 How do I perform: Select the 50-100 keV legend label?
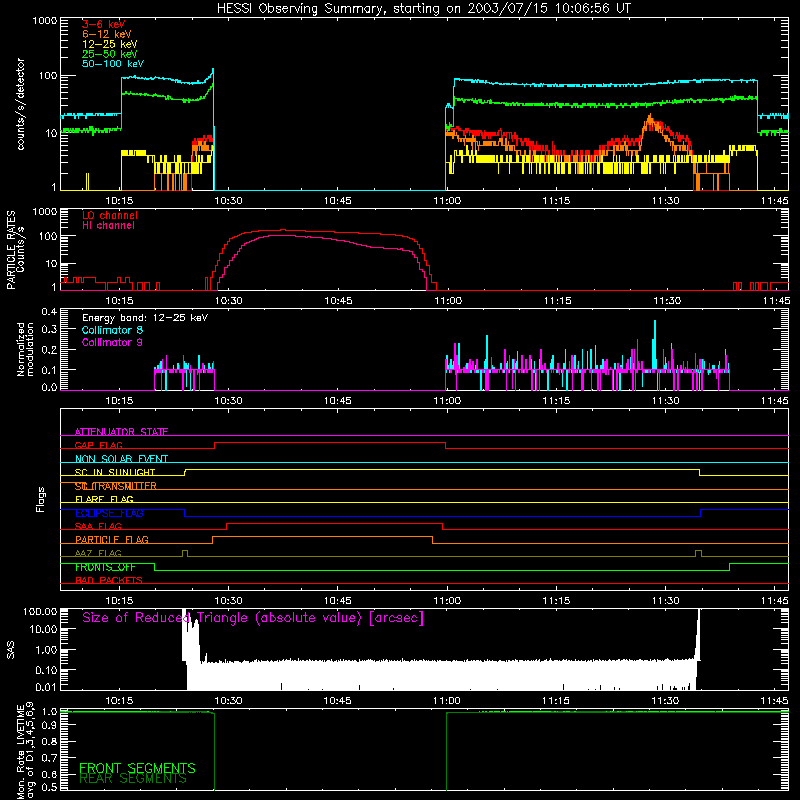pos(113,64)
